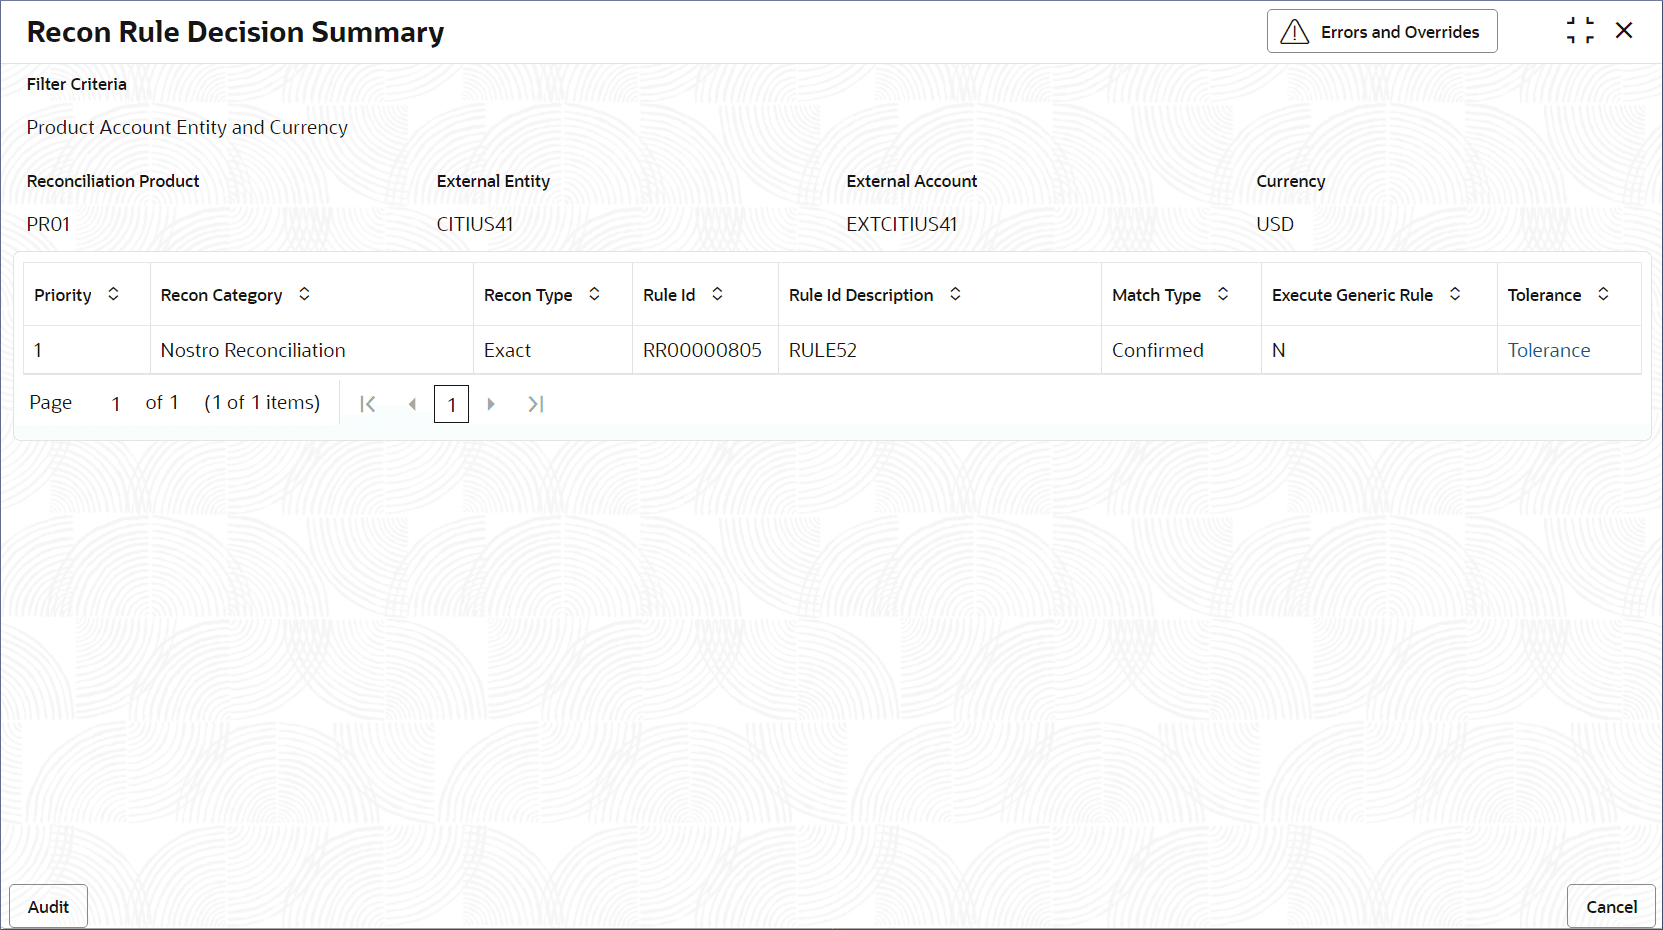Select the RR00000805 rule id cell
Image resolution: width=1663 pixels, height=930 pixels.
point(705,350)
